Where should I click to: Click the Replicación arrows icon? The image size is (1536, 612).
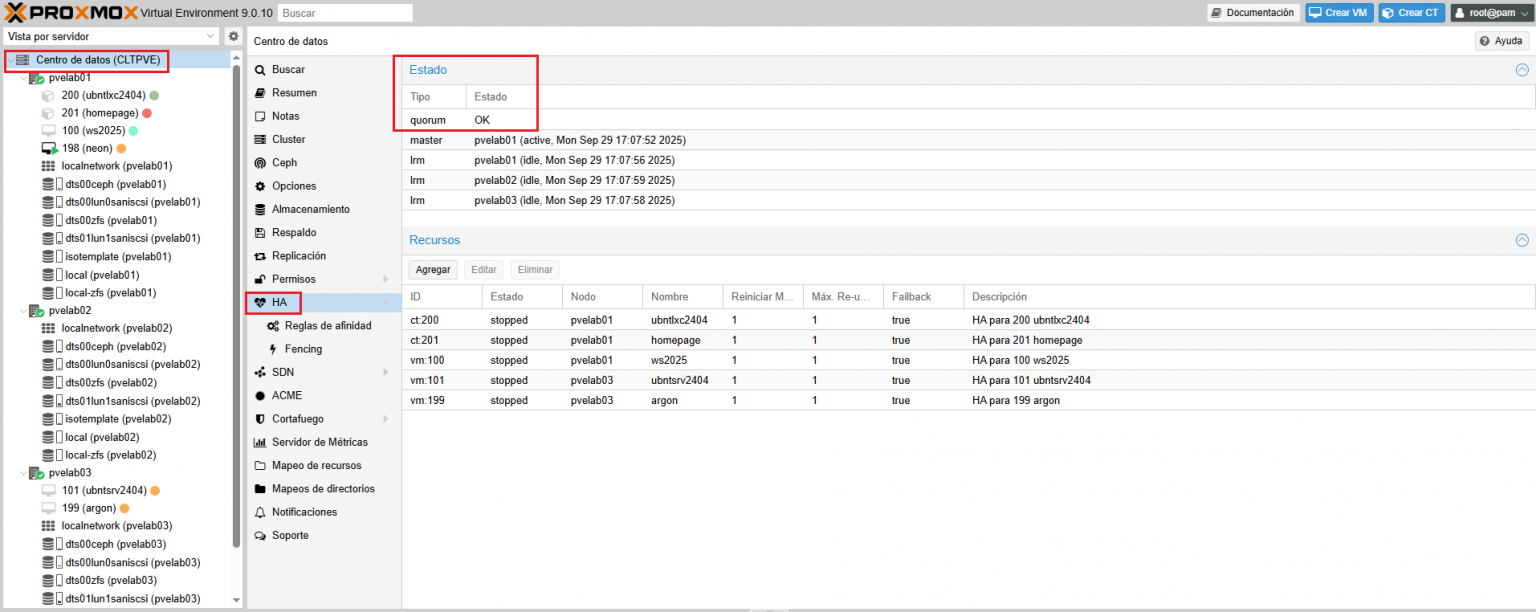click(260, 256)
